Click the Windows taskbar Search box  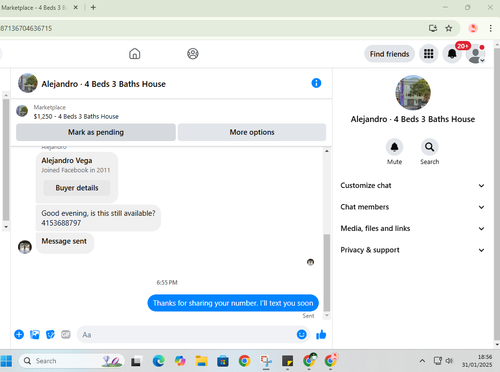pyautogui.click(x=72, y=361)
